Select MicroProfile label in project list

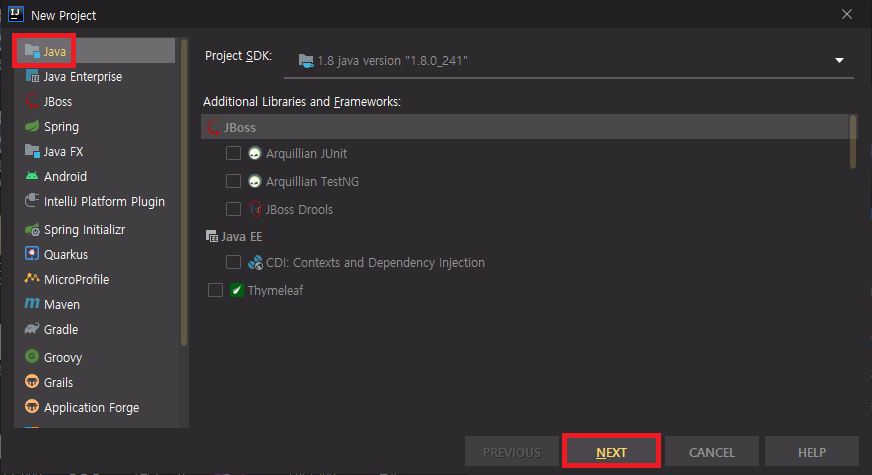77,279
